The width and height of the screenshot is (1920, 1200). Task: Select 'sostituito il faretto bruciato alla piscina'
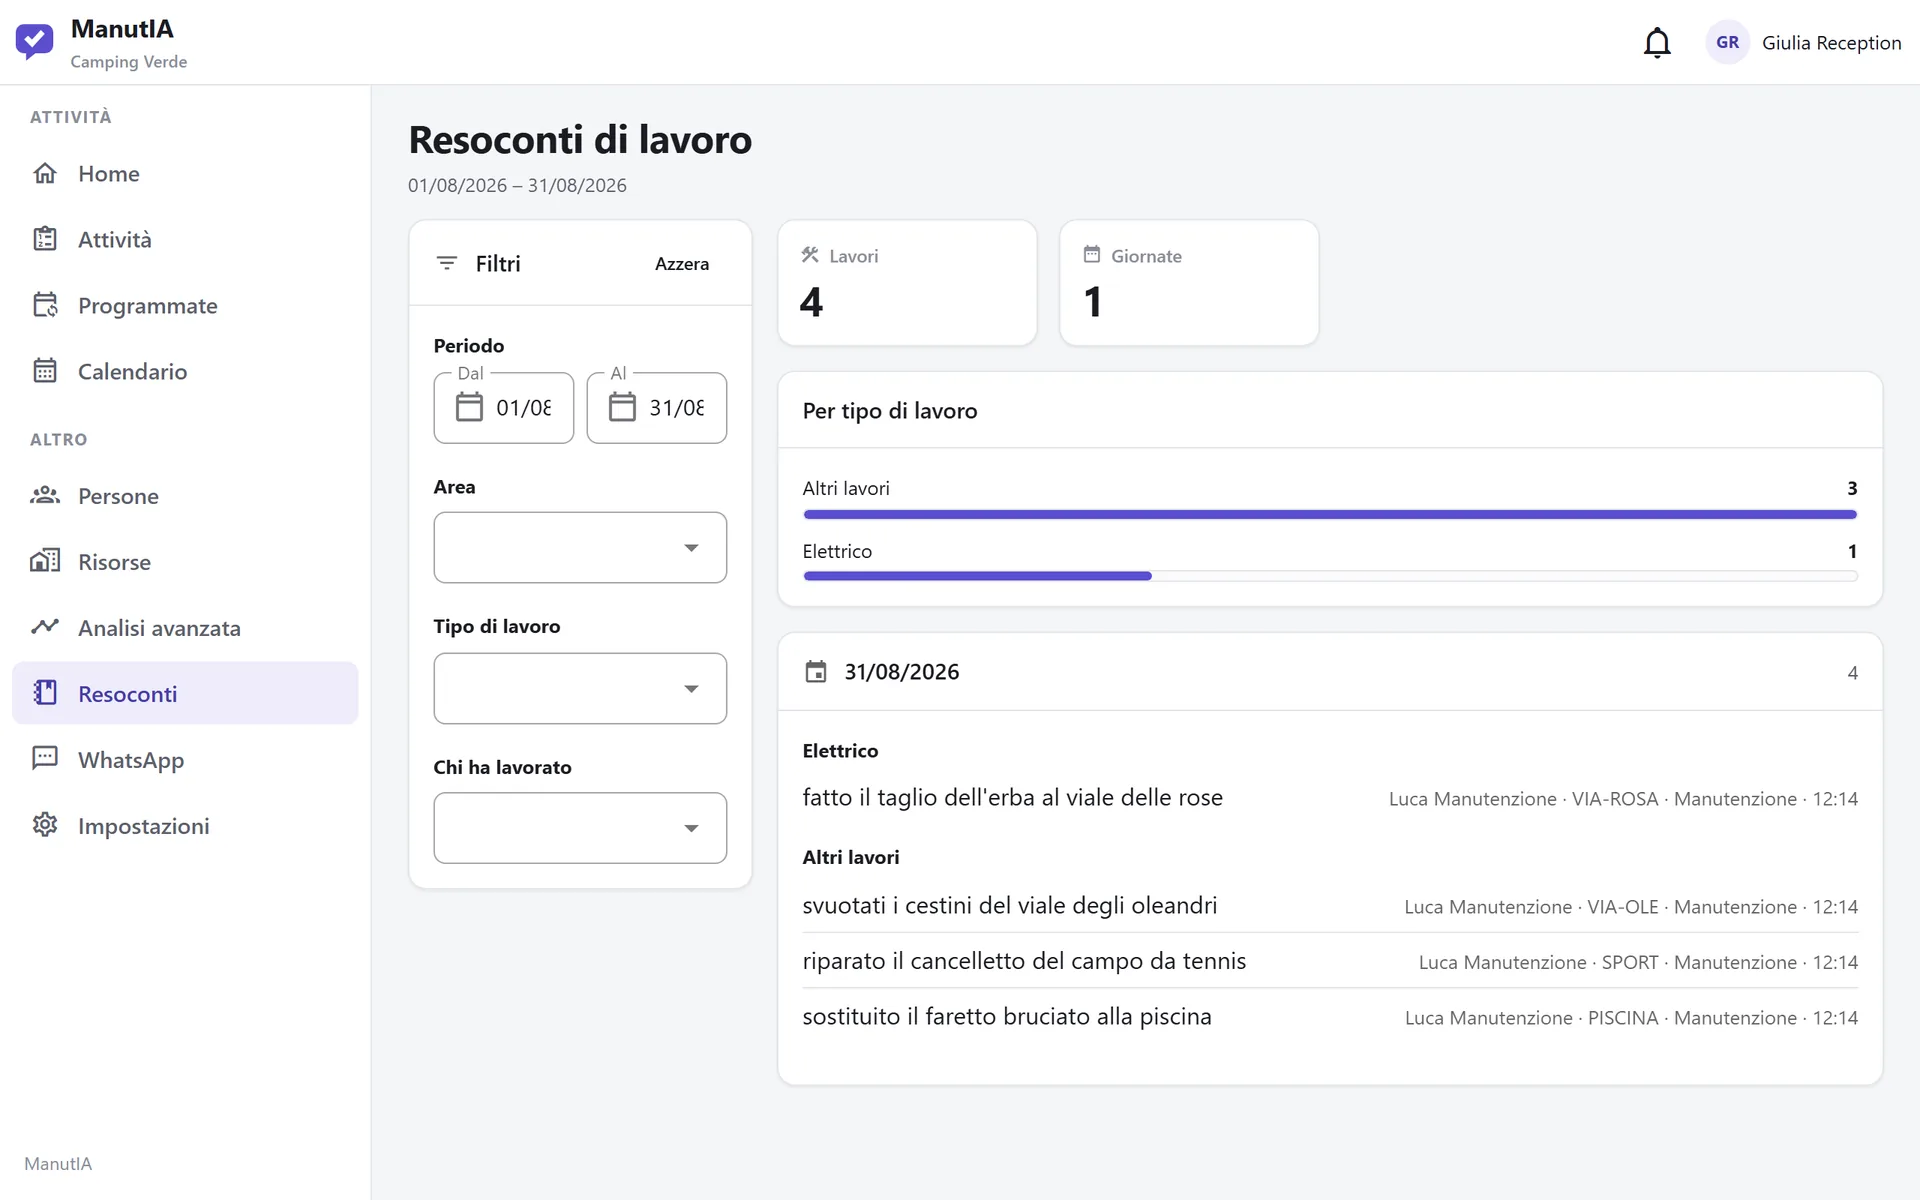1006,1017
